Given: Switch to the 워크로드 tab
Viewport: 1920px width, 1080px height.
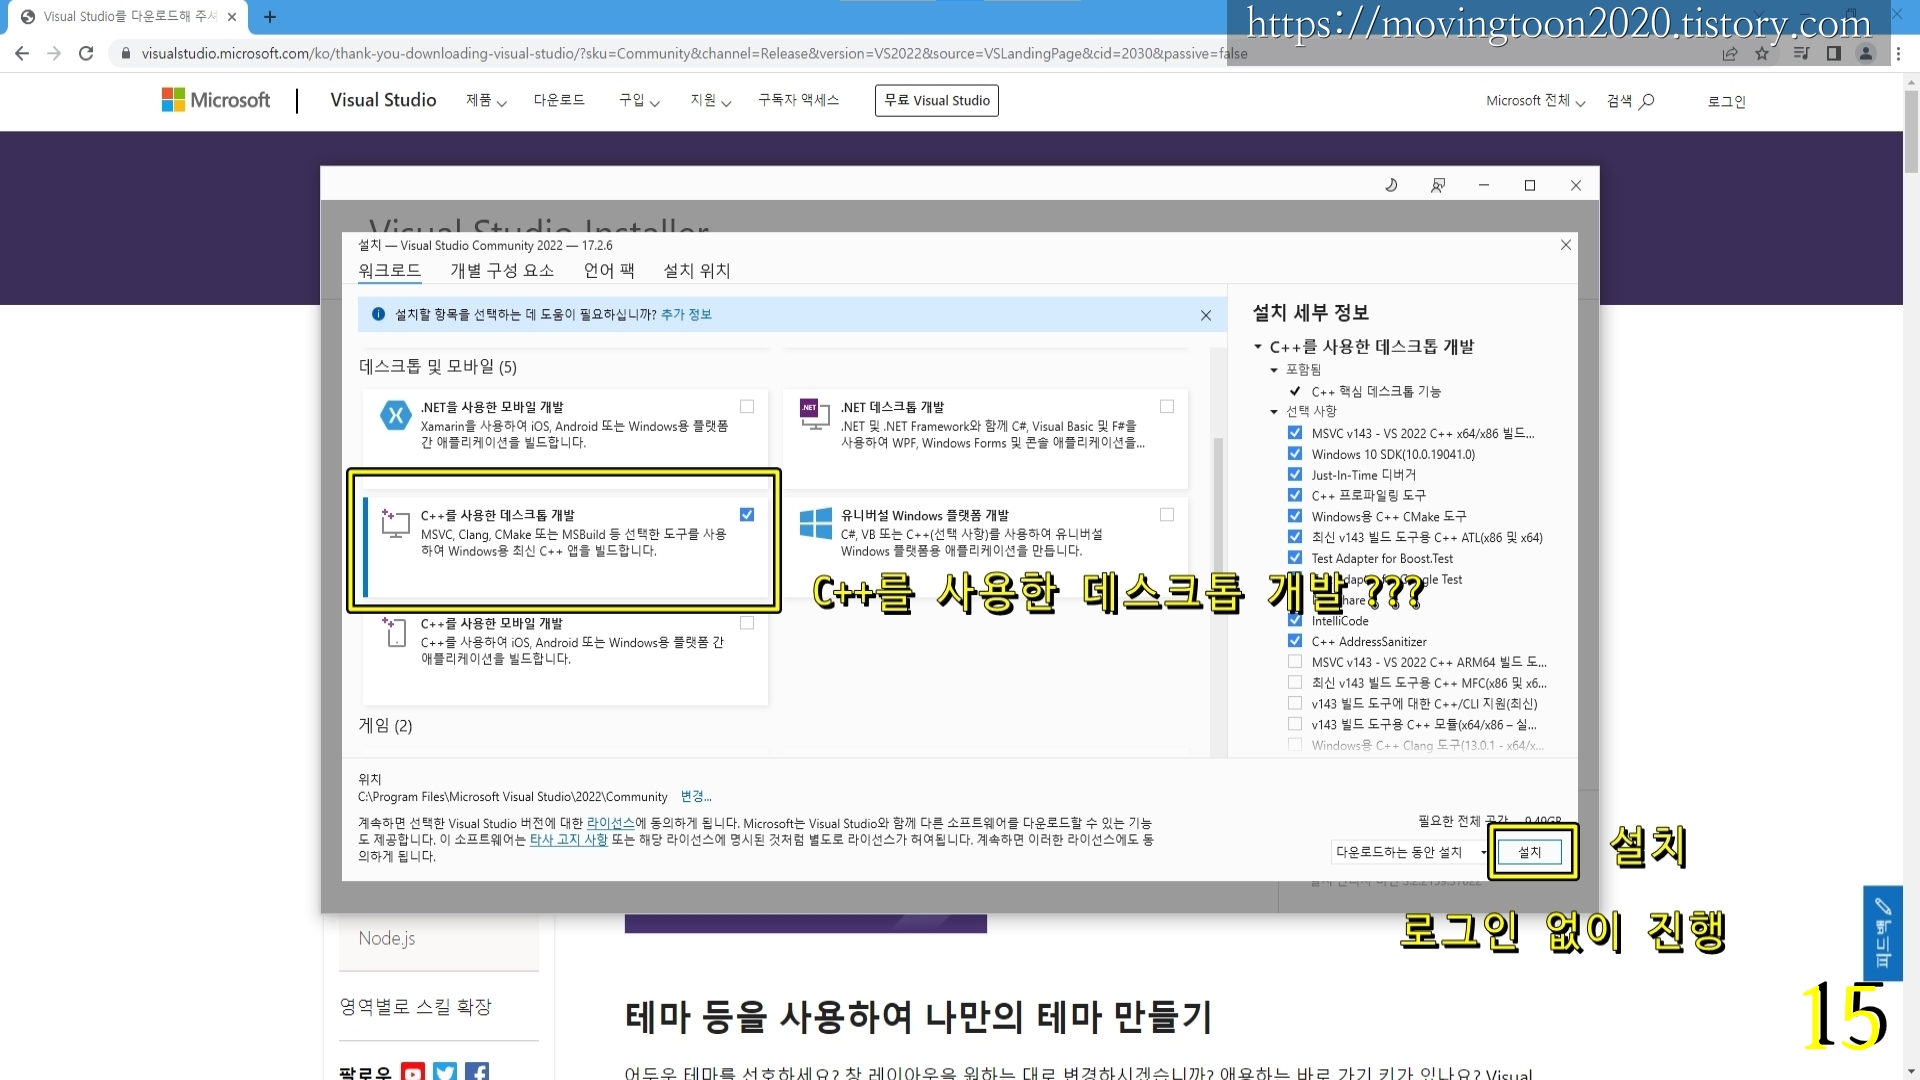Looking at the screenshot, I should (x=390, y=271).
